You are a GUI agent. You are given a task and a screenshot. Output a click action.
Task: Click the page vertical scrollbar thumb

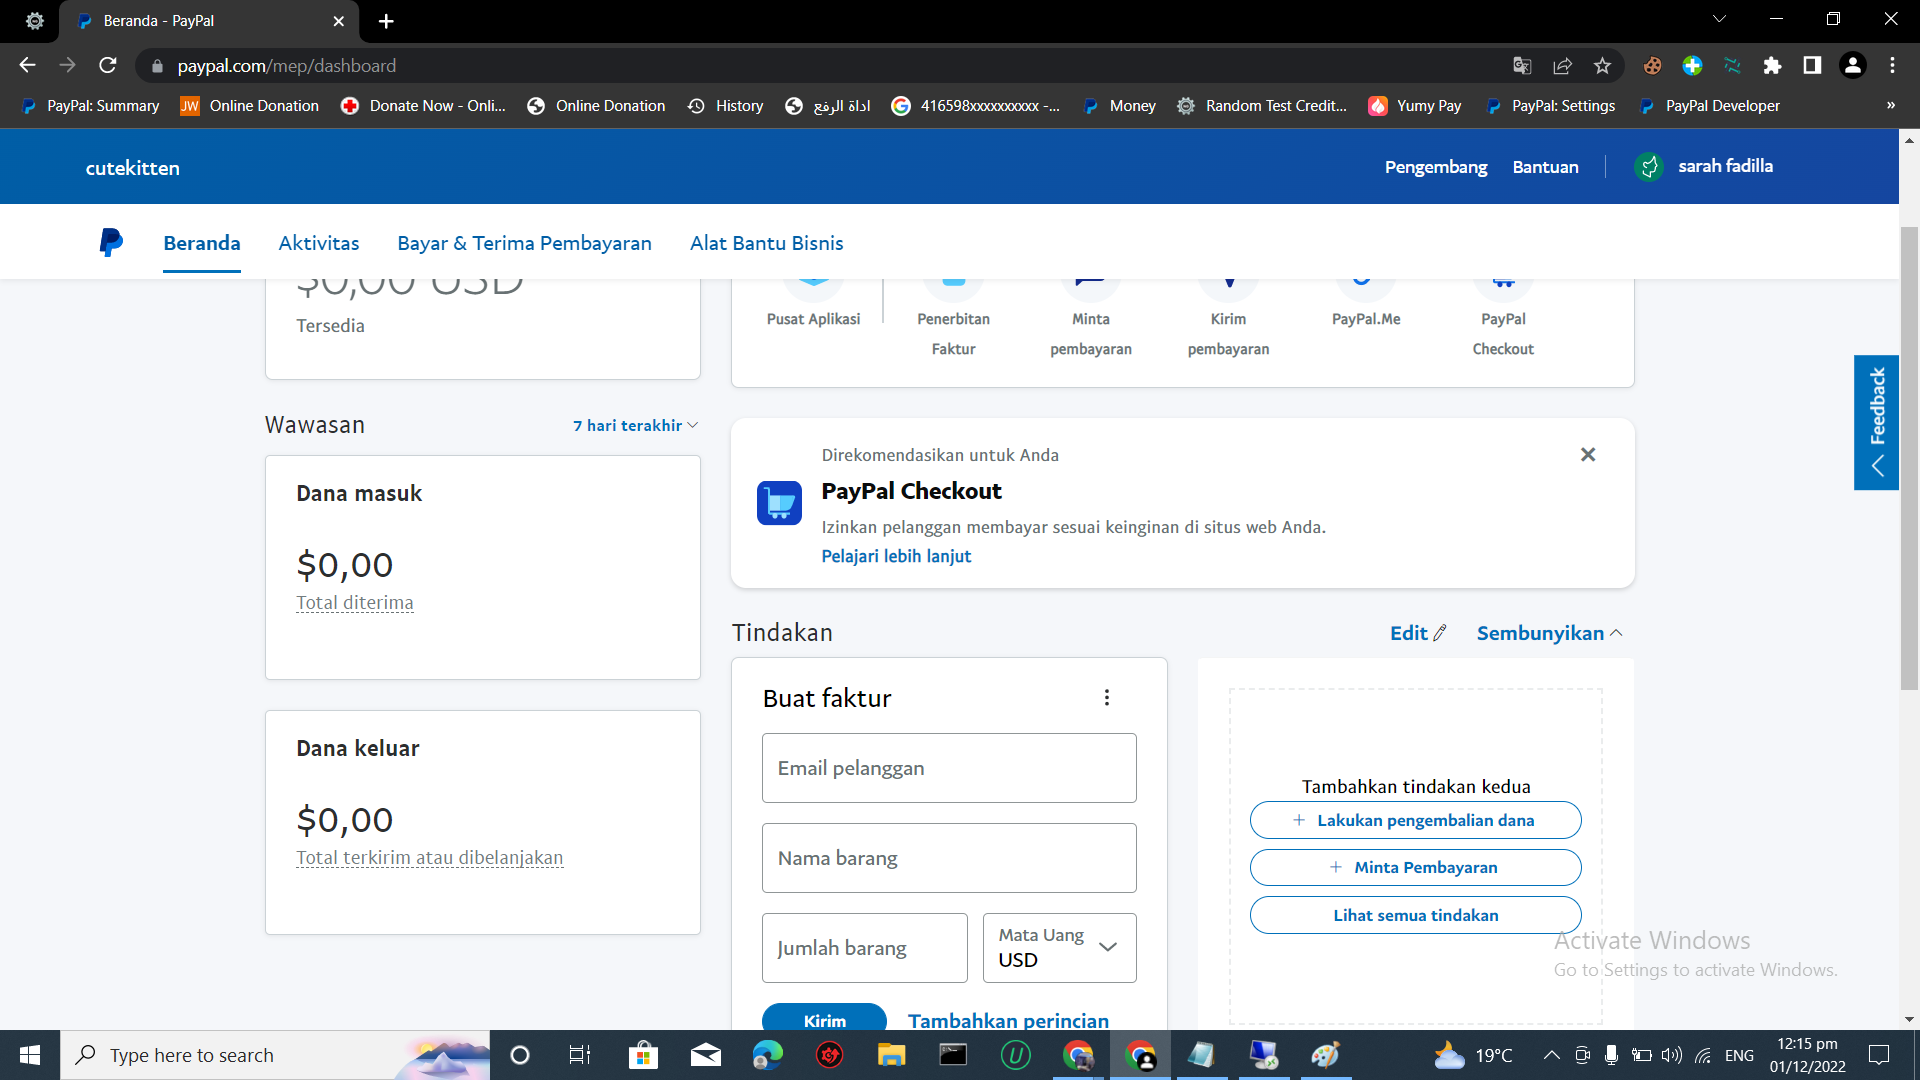pyautogui.click(x=1909, y=460)
